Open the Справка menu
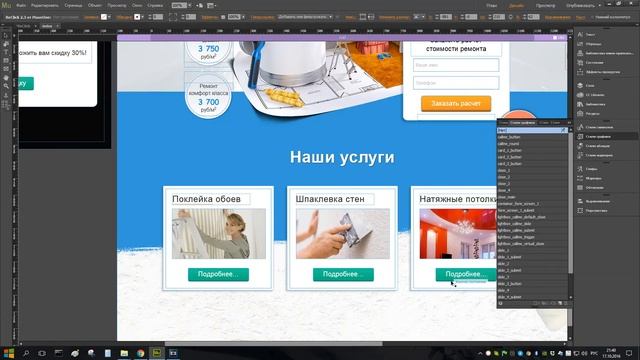Screen dimensions: 640x360 (x=155, y=5)
